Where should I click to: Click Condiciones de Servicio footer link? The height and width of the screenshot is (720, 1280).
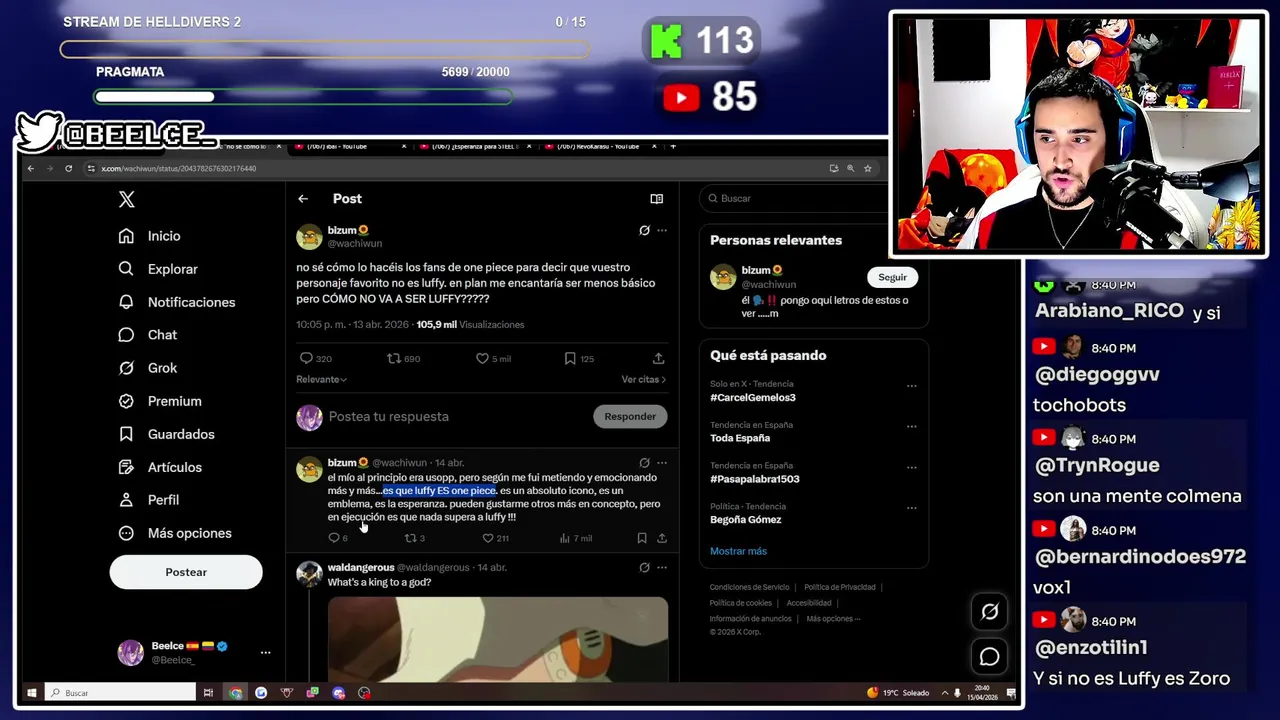749,588
